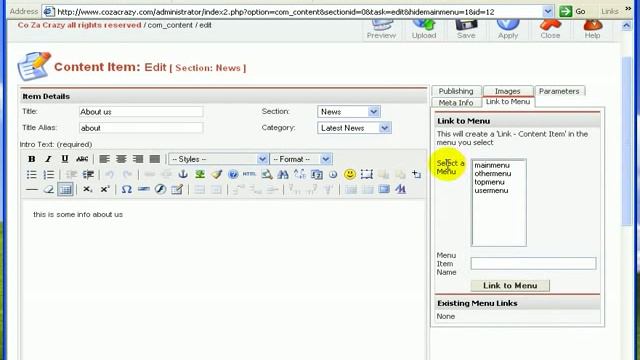Click the page vertical scrollbar thumb
Viewport: 640px width, 360px height.
click(627, 141)
